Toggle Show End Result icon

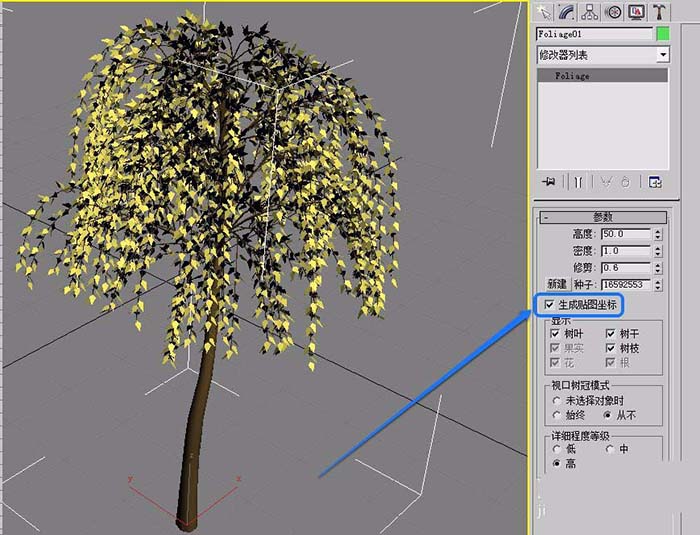(578, 182)
